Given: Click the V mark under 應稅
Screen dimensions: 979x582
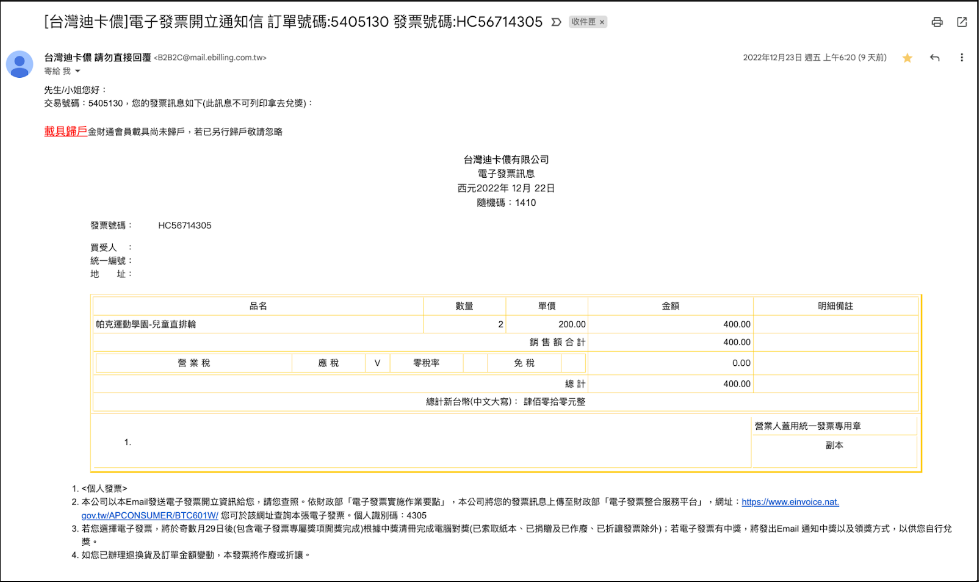Looking at the screenshot, I should point(377,363).
